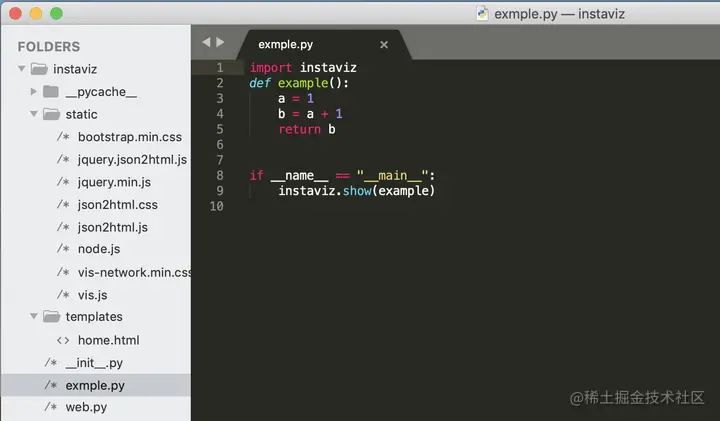720x421 pixels.
Task: Click the HTML icon beside home.html
Action: tap(63, 340)
